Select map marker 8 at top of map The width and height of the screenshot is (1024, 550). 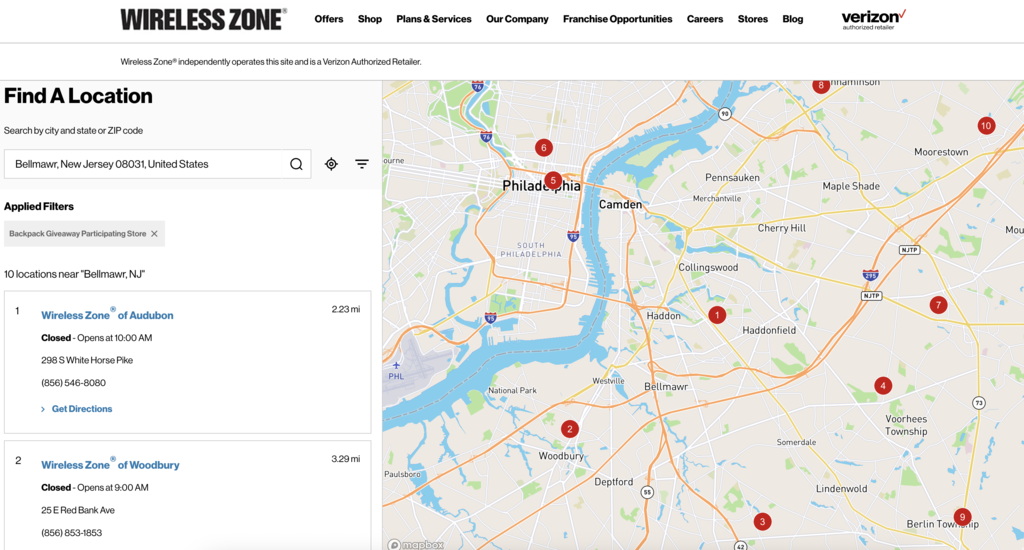click(821, 85)
